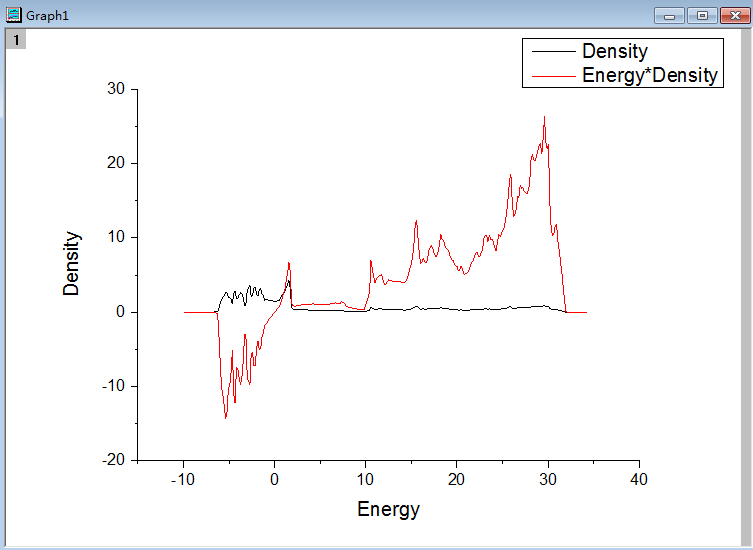Click the Energy*Density legend text entry
The height and width of the screenshot is (550, 753).
[649, 75]
